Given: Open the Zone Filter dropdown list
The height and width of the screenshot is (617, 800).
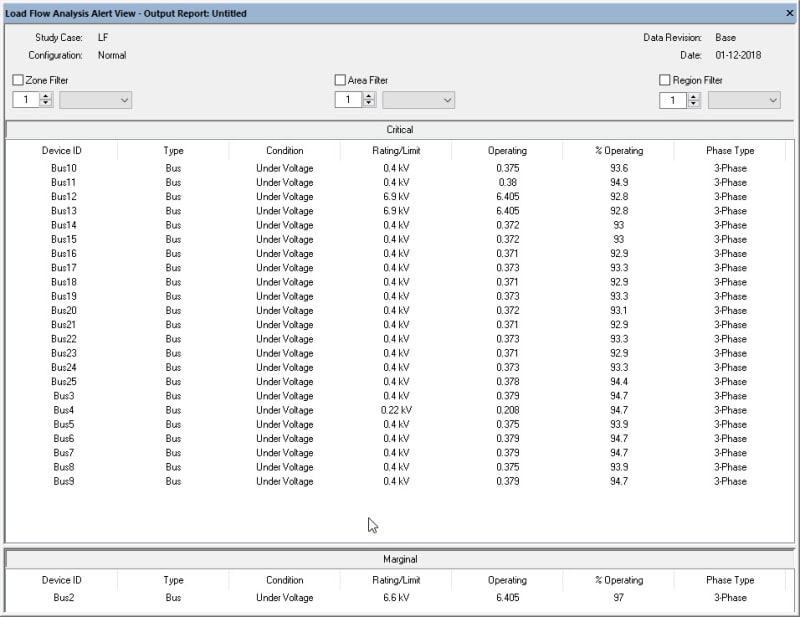Looking at the screenshot, I should [96, 100].
